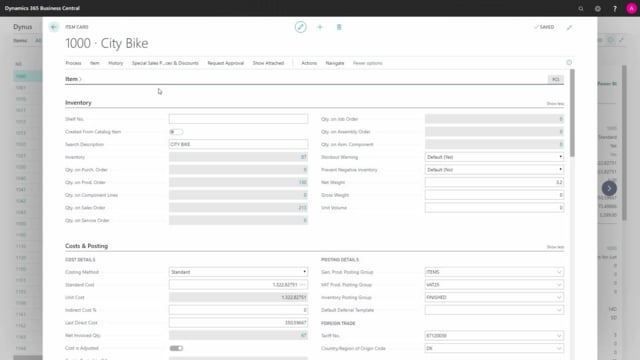Open the Item menu
The height and width of the screenshot is (360, 640).
tap(95, 63)
